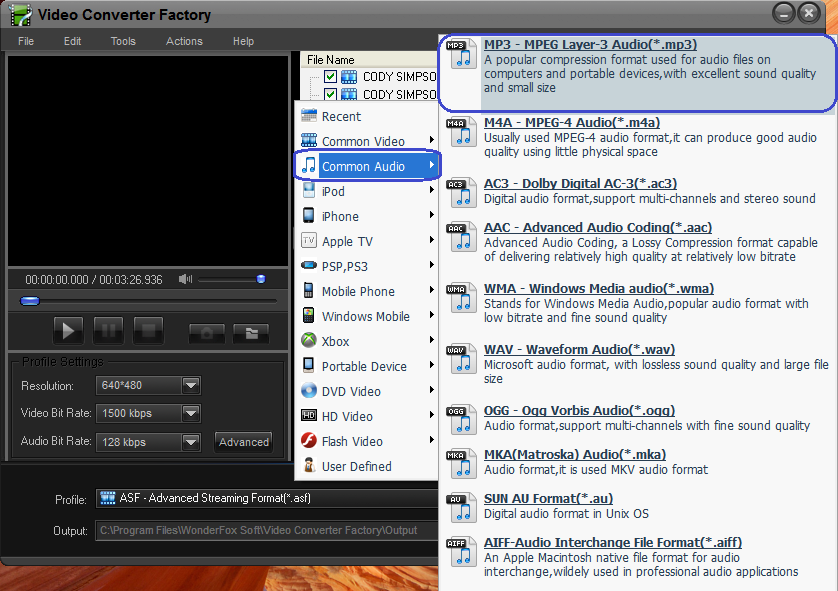Click the AIFF format file icon
Image resolution: width=838 pixels, height=591 pixels.
[462, 552]
